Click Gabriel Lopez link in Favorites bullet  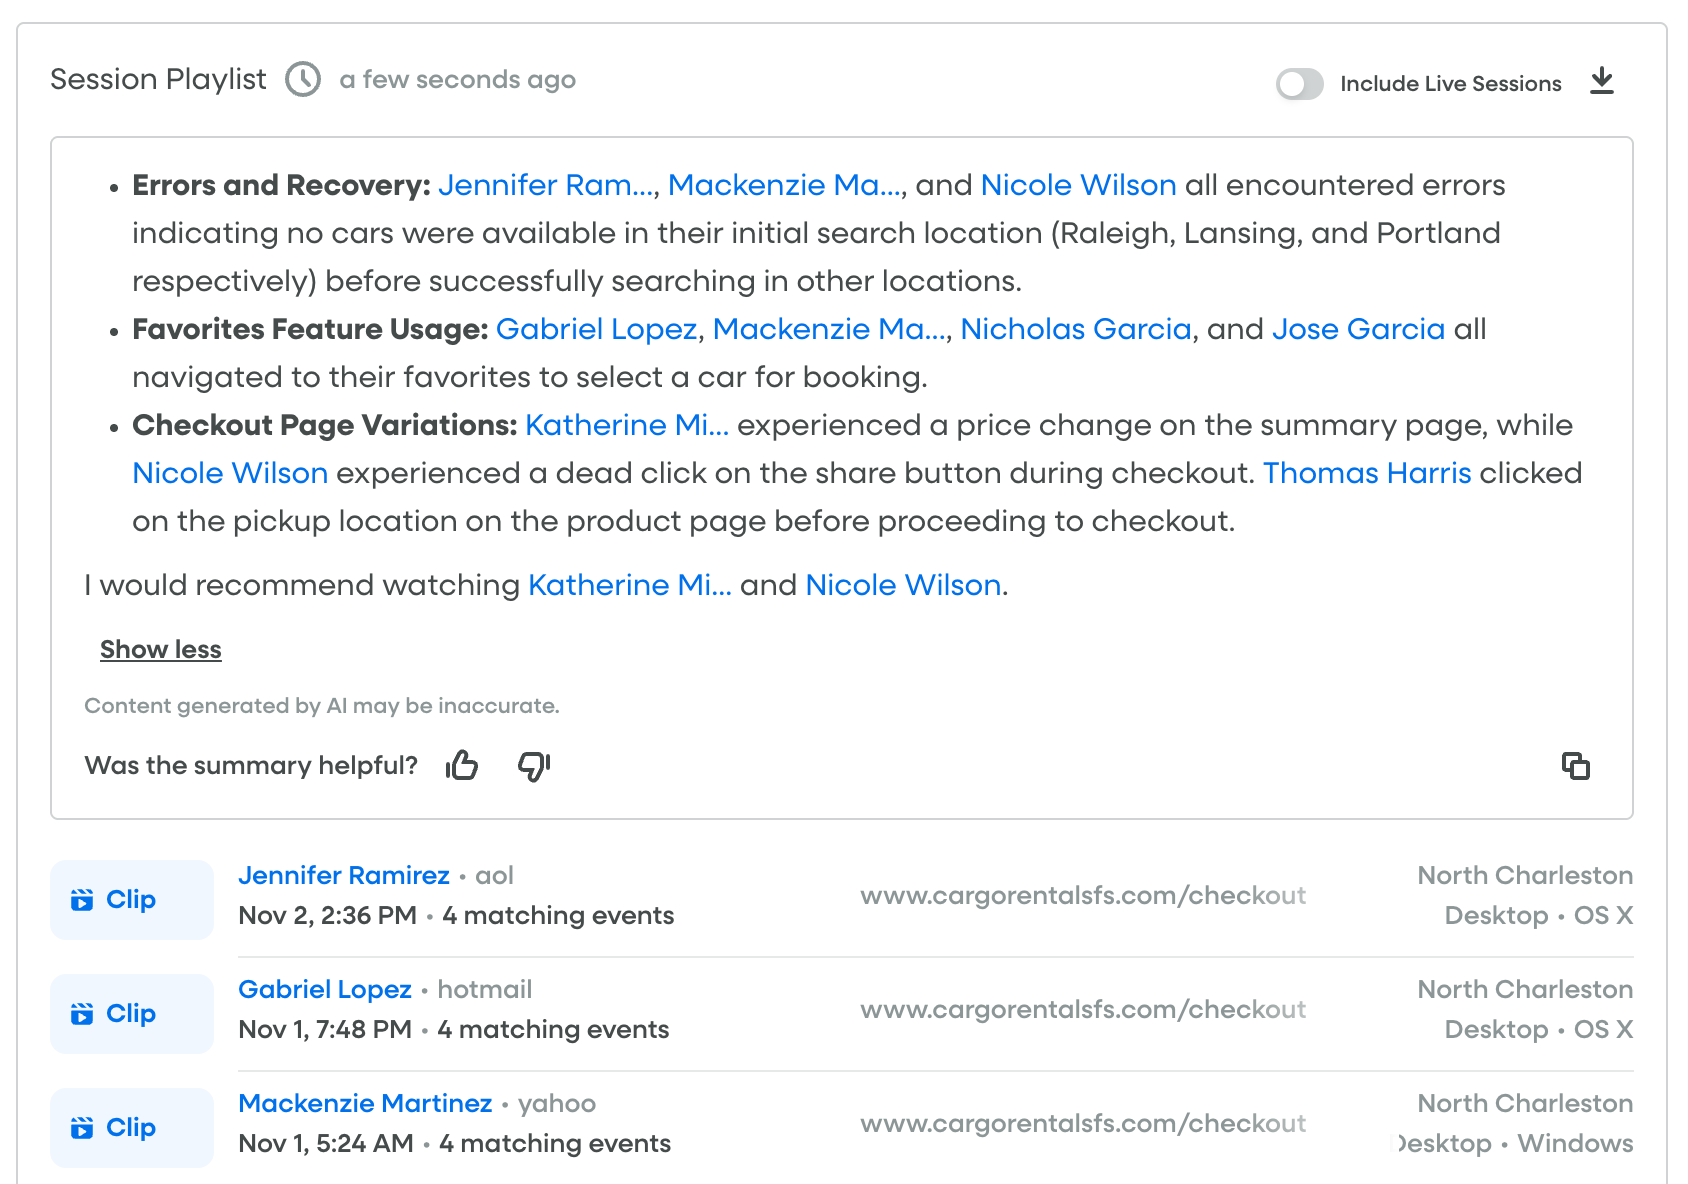tap(596, 329)
